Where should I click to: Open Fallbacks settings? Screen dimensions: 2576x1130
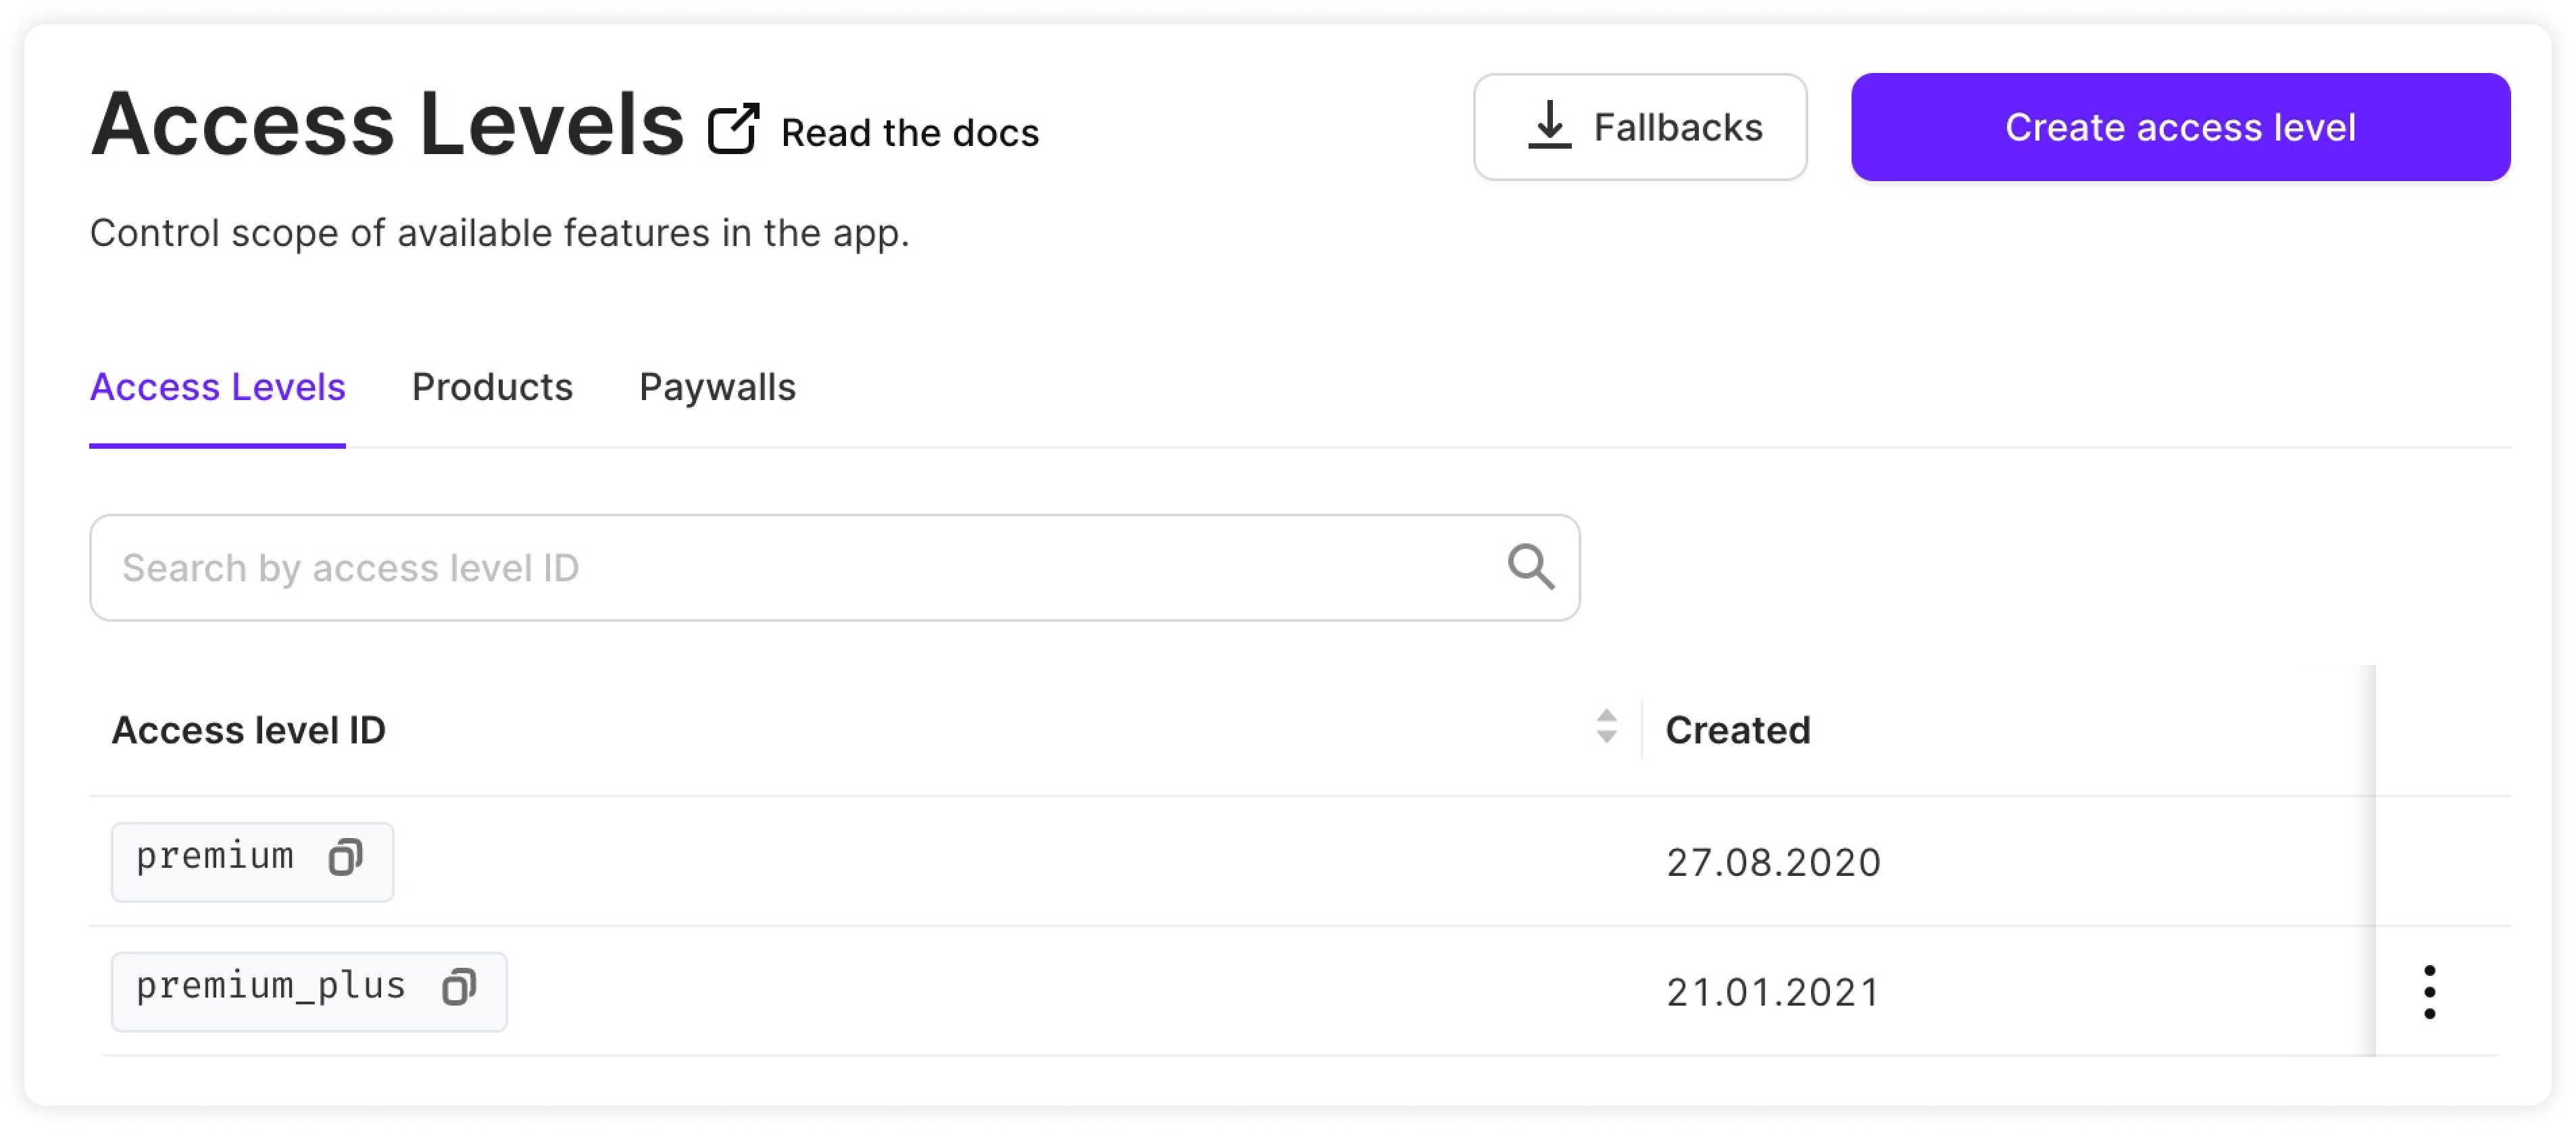(x=1640, y=126)
